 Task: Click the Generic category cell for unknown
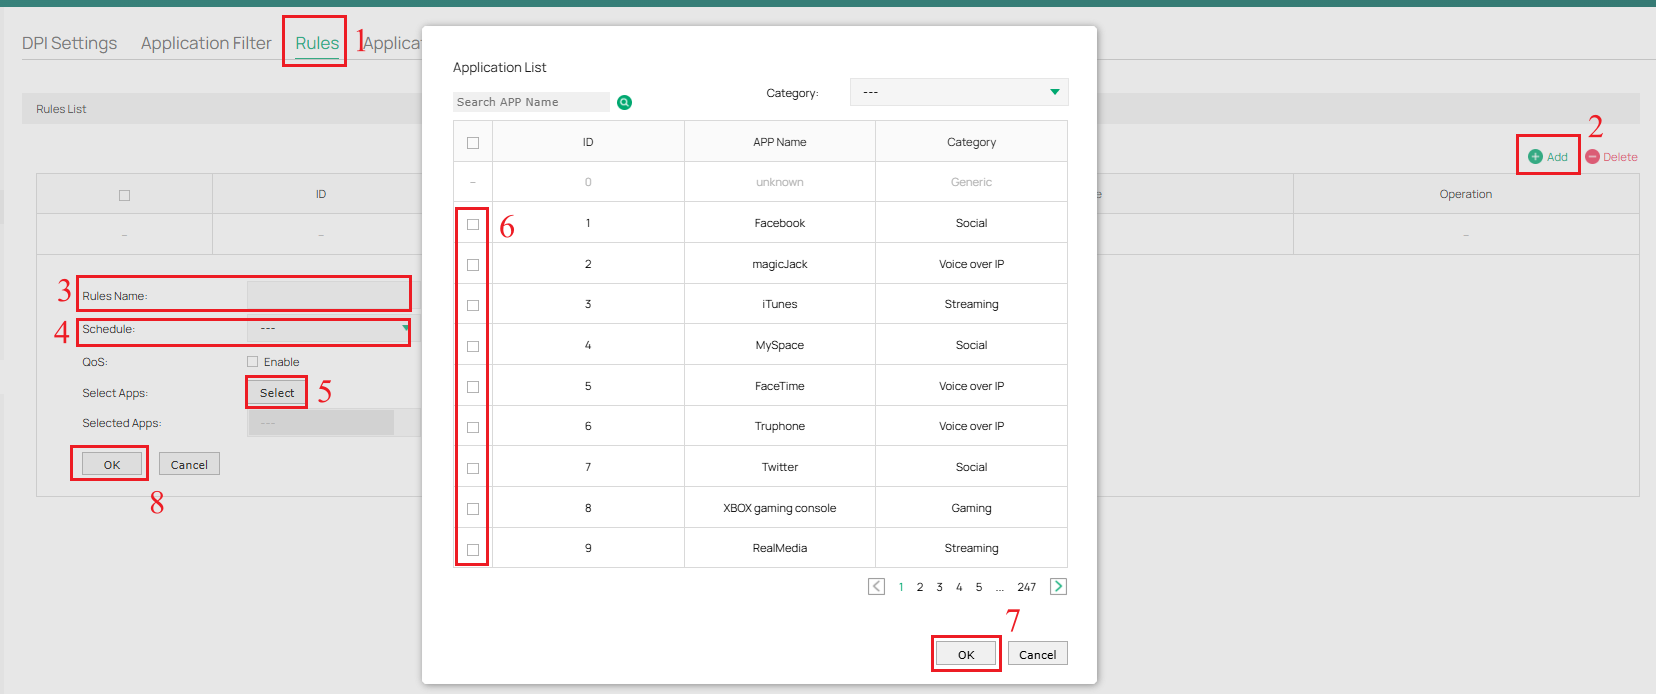pos(971,182)
